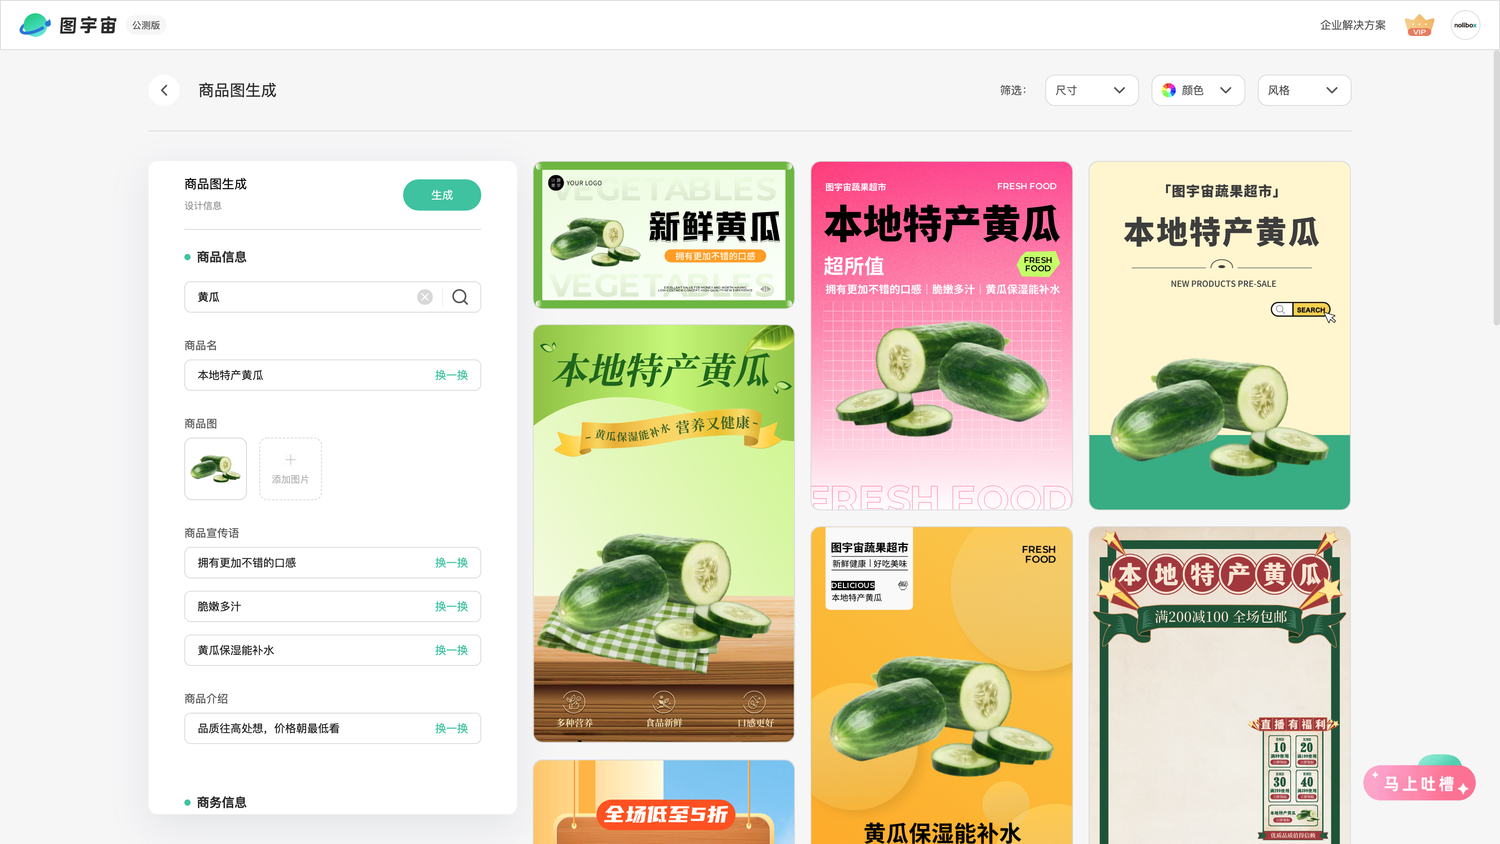The height and width of the screenshot is (844, 1500).
Task: Open the nolibox user avatar
Action: (x=1465, y=25)
